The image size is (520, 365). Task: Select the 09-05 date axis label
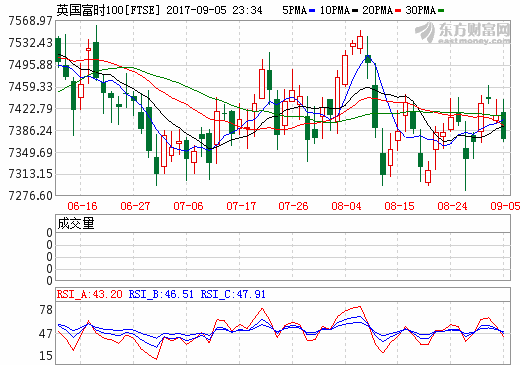click(505, 206)
